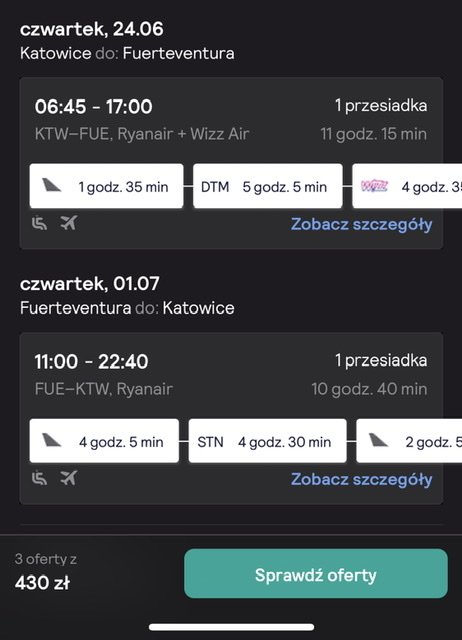Click airplane icon under return flight
This screenshot has width=462, height=640.
(69, 478)
